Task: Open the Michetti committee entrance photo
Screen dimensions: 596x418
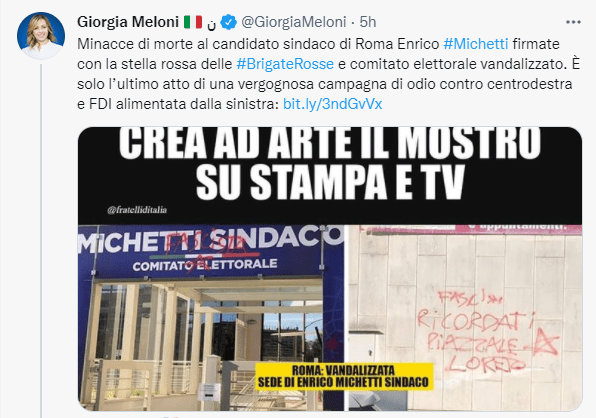Action: [211, 318]
